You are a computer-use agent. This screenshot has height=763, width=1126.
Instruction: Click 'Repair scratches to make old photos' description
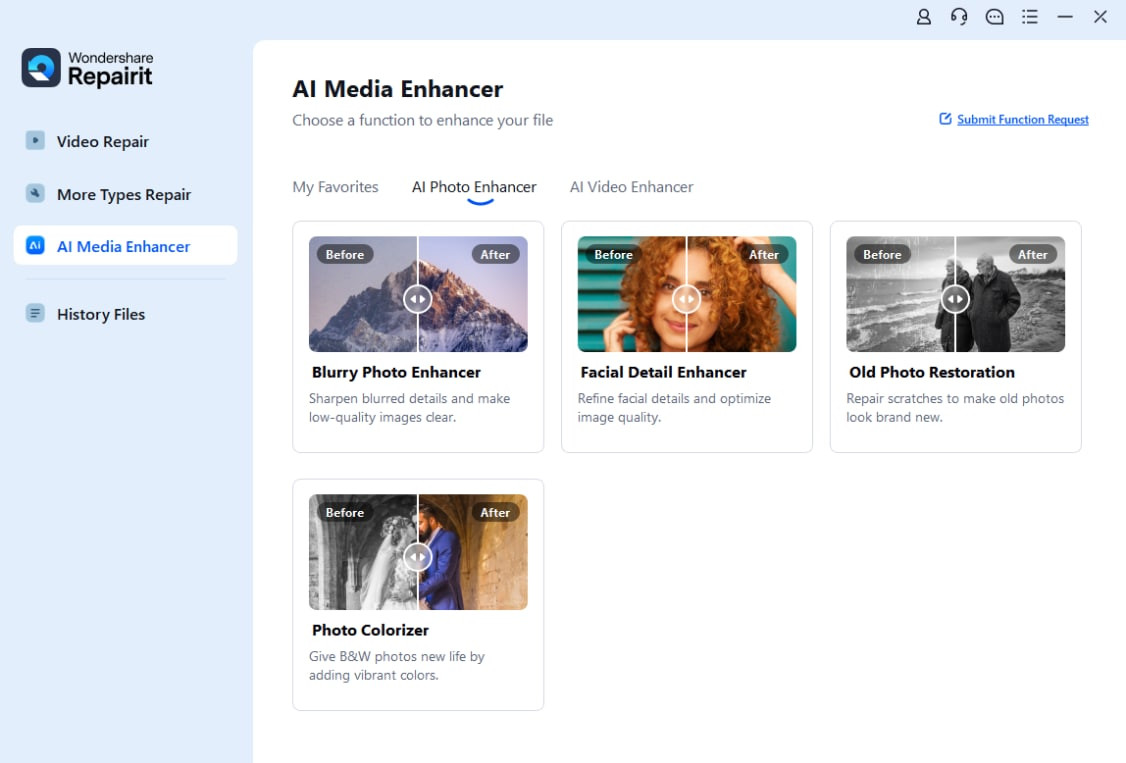(955, 408)
